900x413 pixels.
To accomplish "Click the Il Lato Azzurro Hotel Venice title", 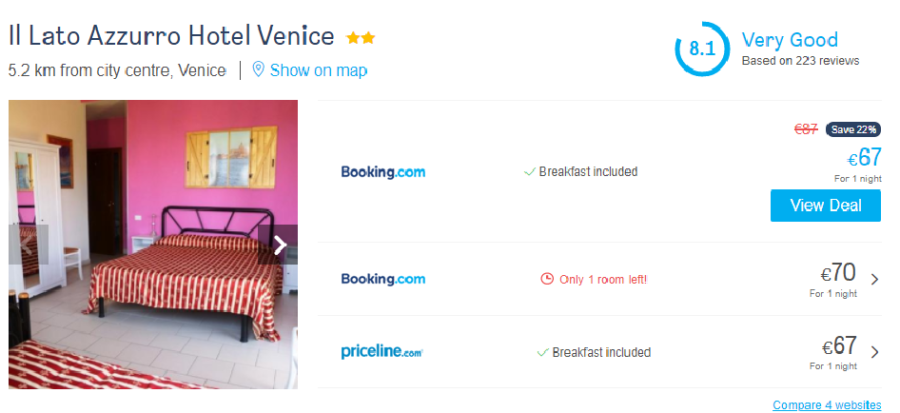I will coord(171,36).
